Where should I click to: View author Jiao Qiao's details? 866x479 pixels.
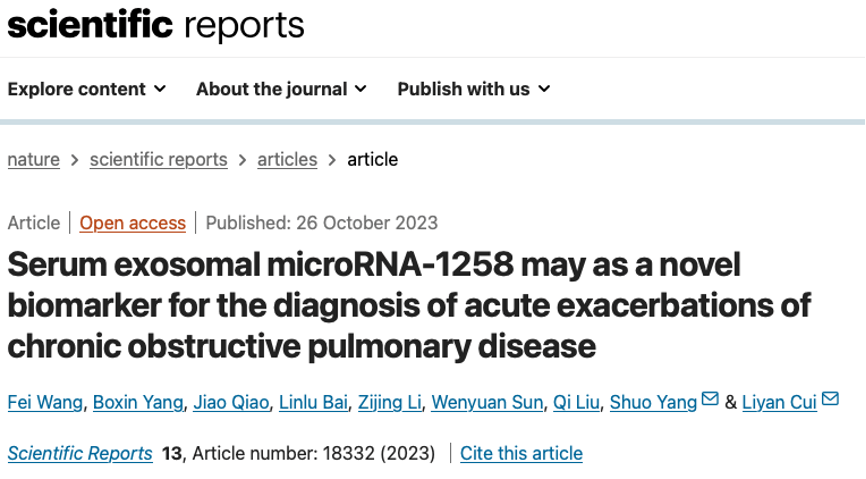click(231, 402)
